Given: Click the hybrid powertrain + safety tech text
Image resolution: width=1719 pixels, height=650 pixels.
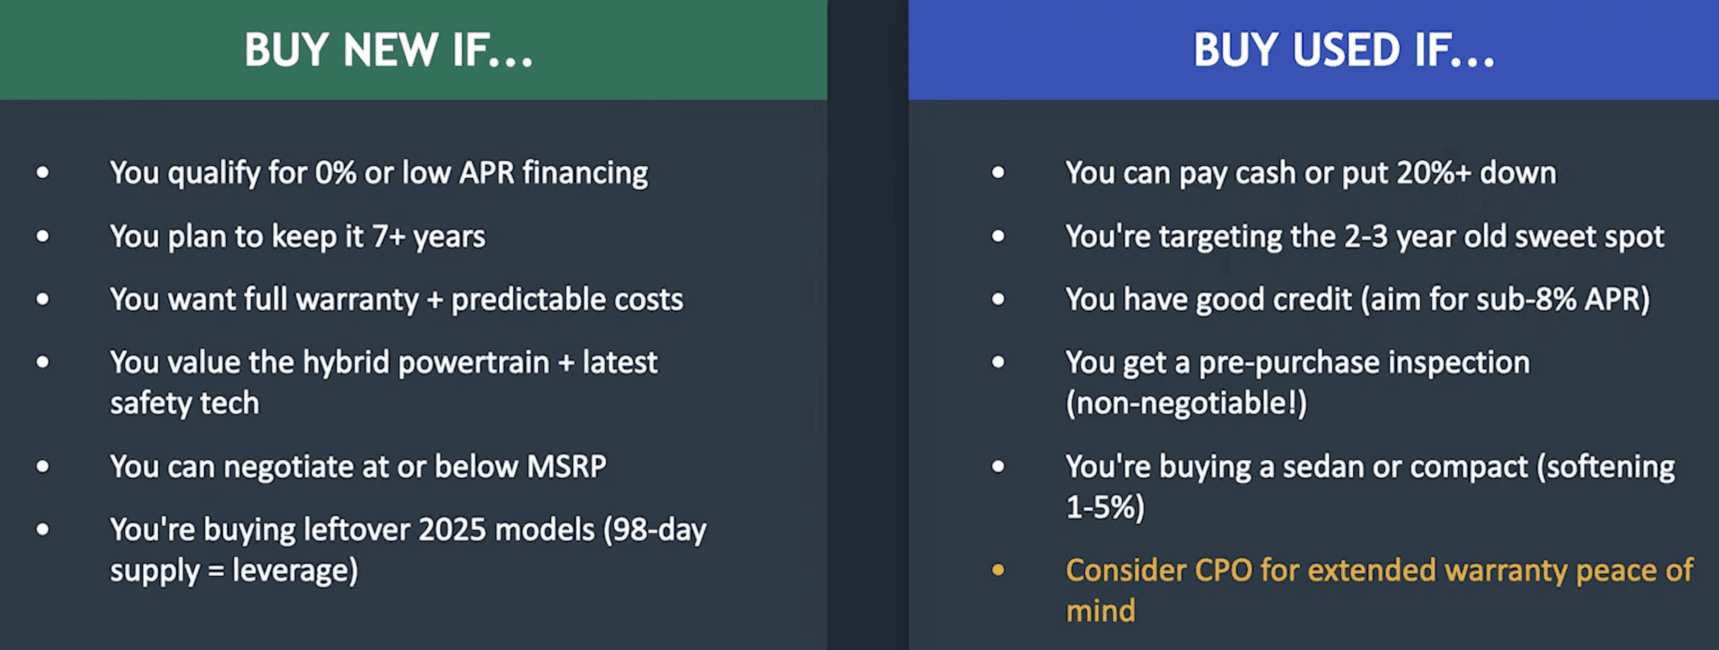Looking at the screenshot, I should (x=383, y=382).
